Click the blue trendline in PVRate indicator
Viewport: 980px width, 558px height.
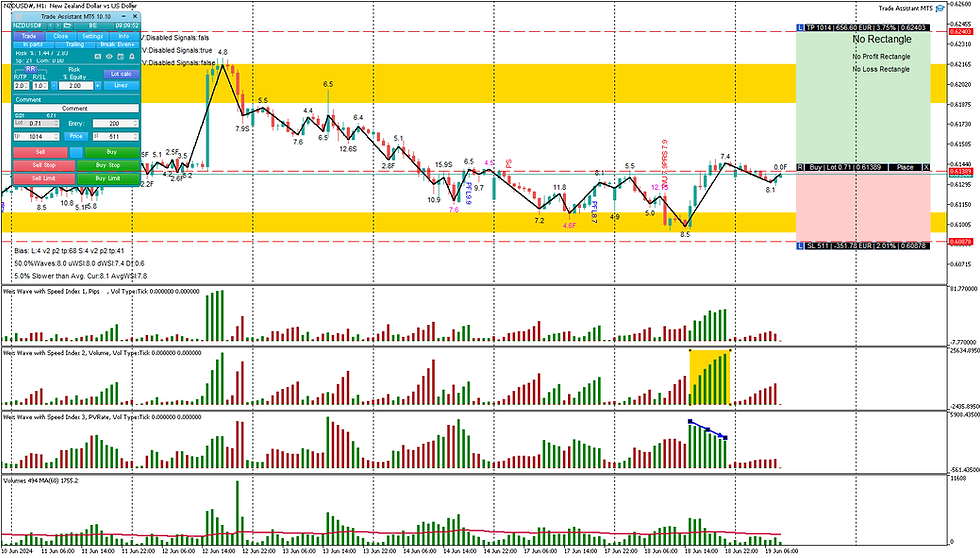click(x=708, y=429)
